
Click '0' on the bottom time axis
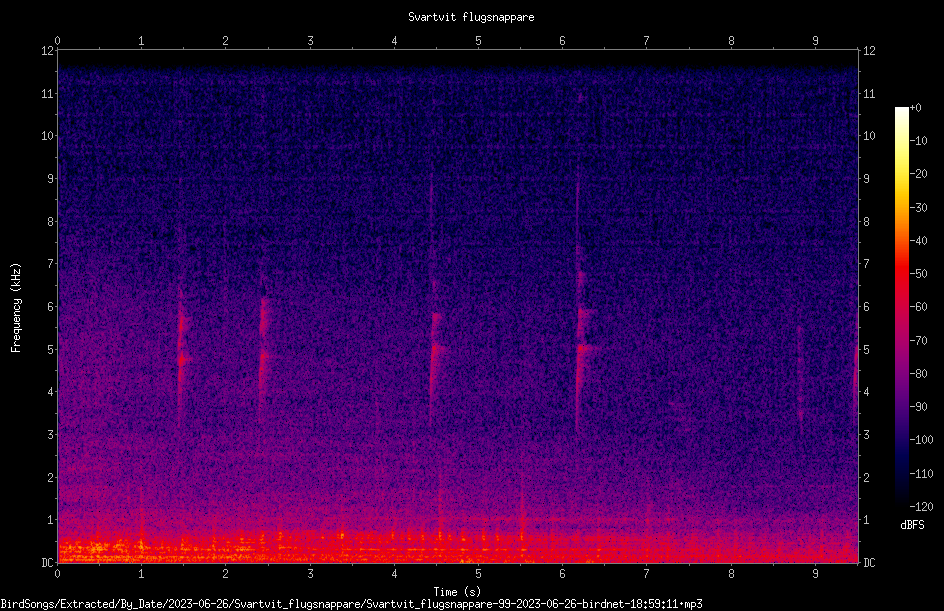pos(57,574)
